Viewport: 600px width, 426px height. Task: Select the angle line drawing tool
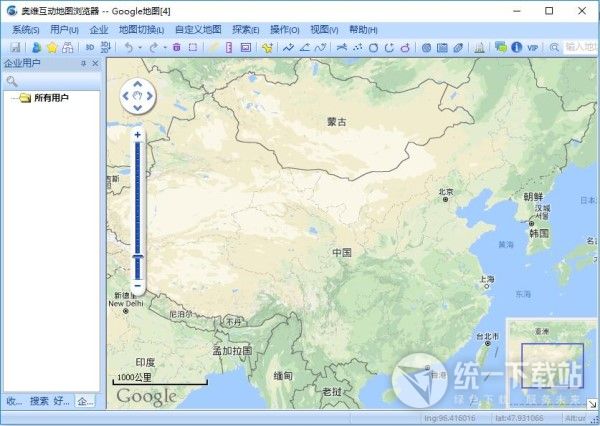(305, 47)
